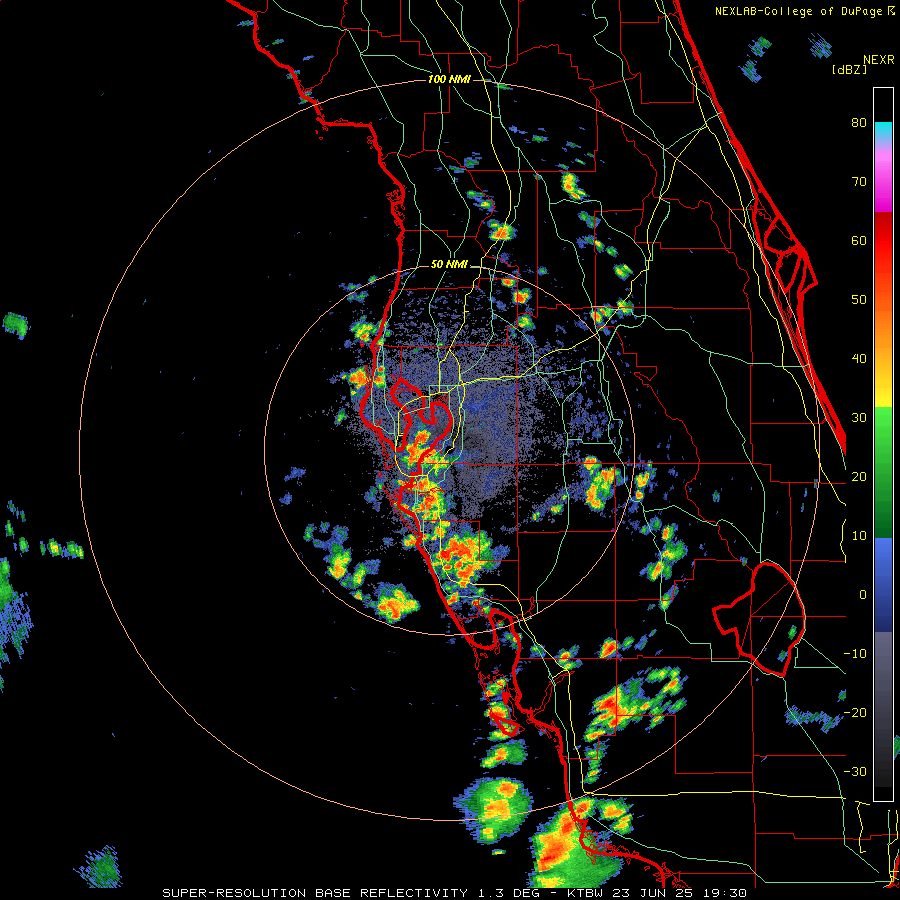Screen dimensions: 900x900
Task: Click the Super-Resolution Base Reflectivity caption
Action: point(455,893)
